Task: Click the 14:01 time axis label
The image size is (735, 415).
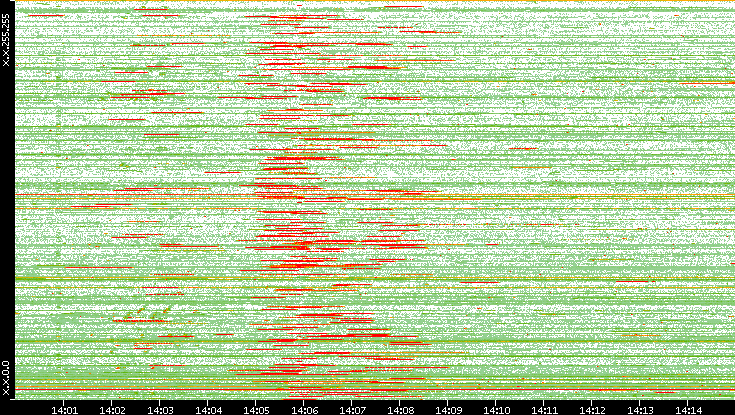Action: 64,410
